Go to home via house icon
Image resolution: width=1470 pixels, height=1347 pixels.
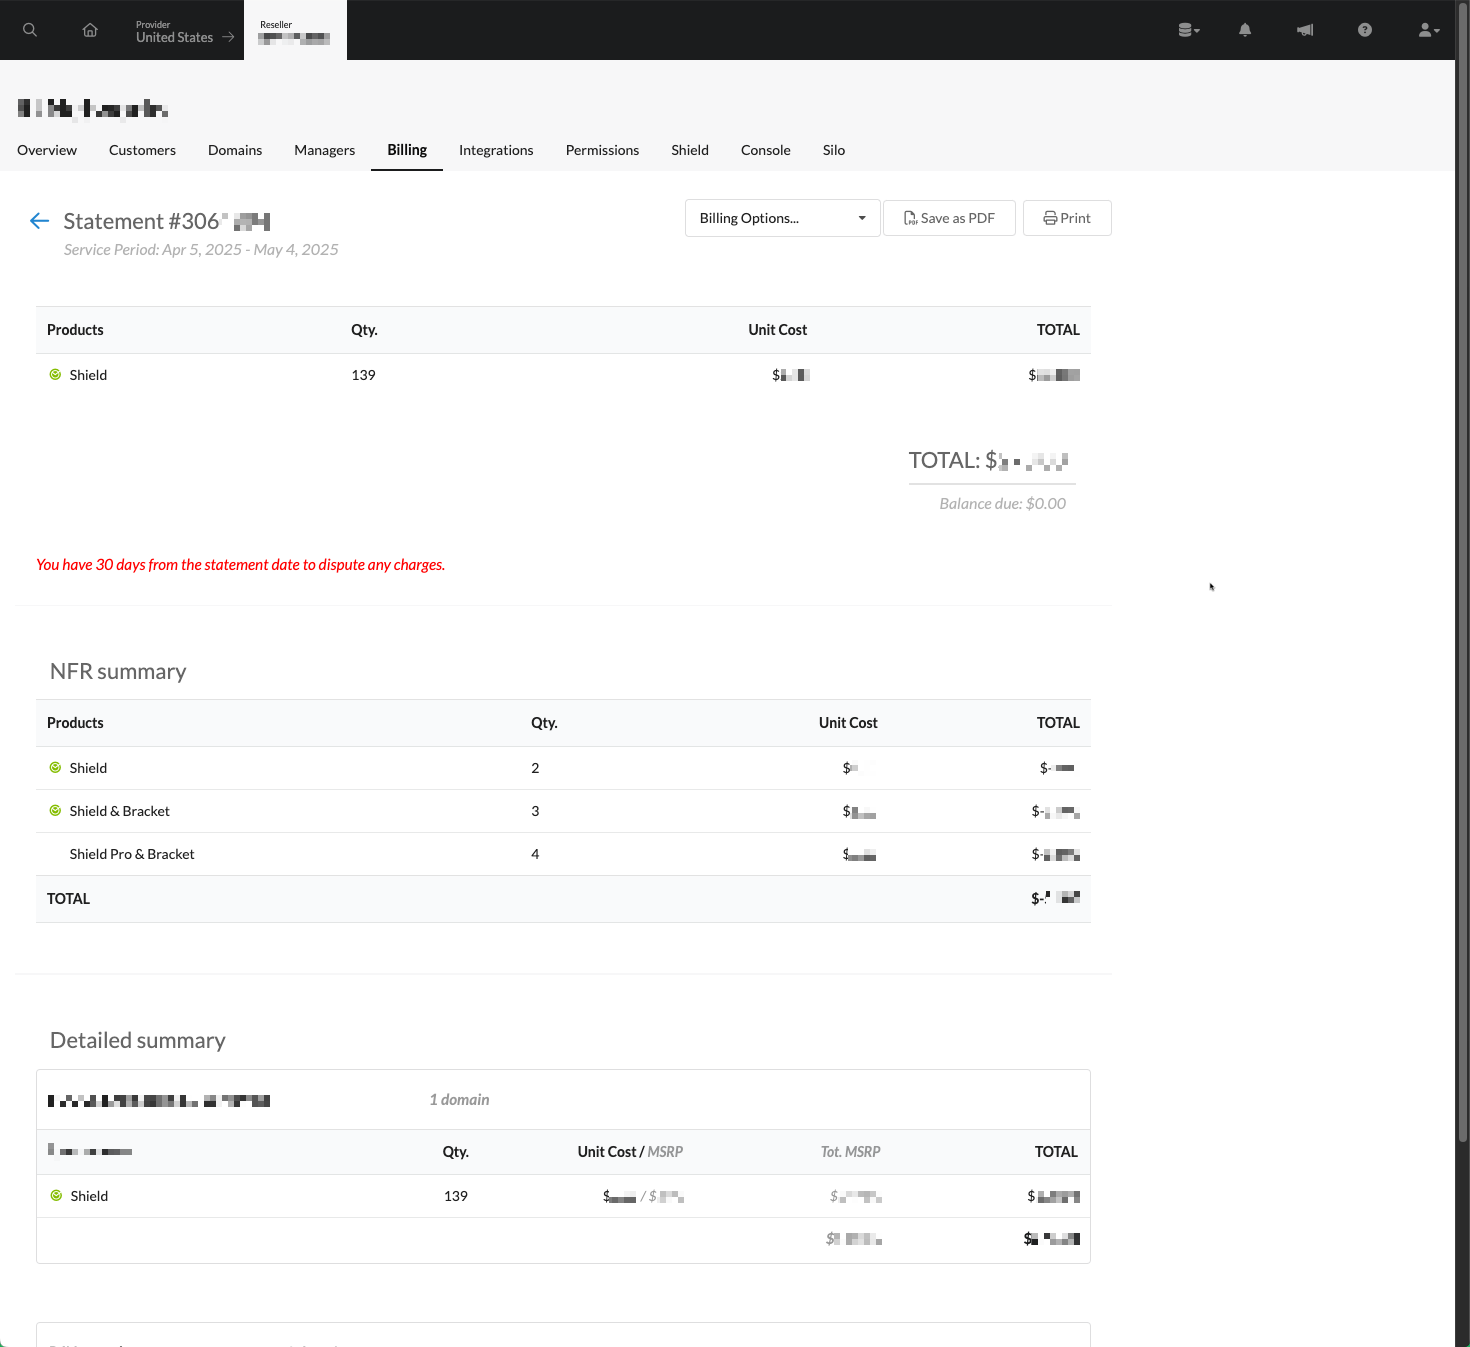[90, 30]
